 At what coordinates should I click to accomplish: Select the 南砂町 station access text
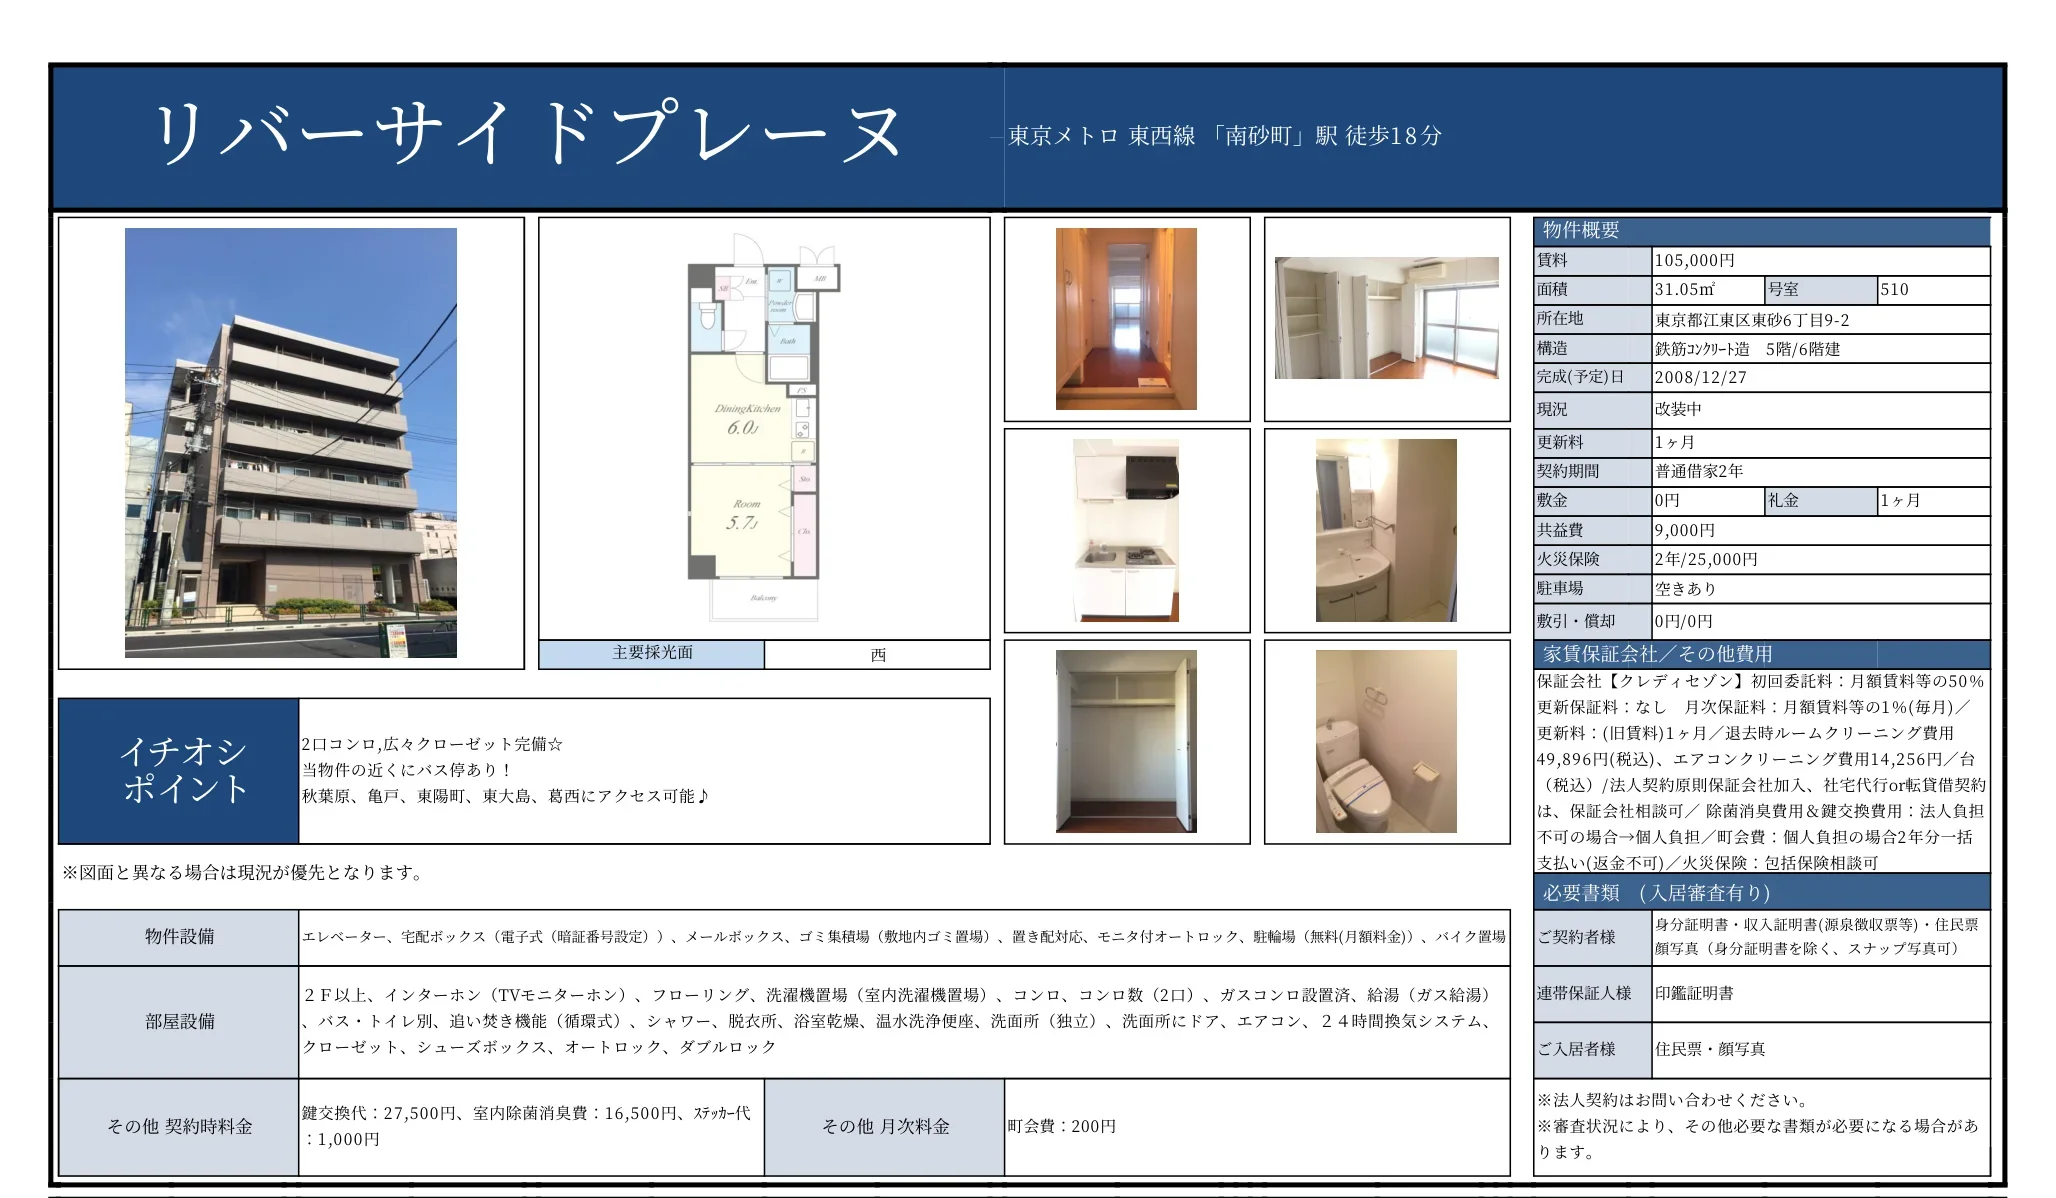pos(1225,138)
